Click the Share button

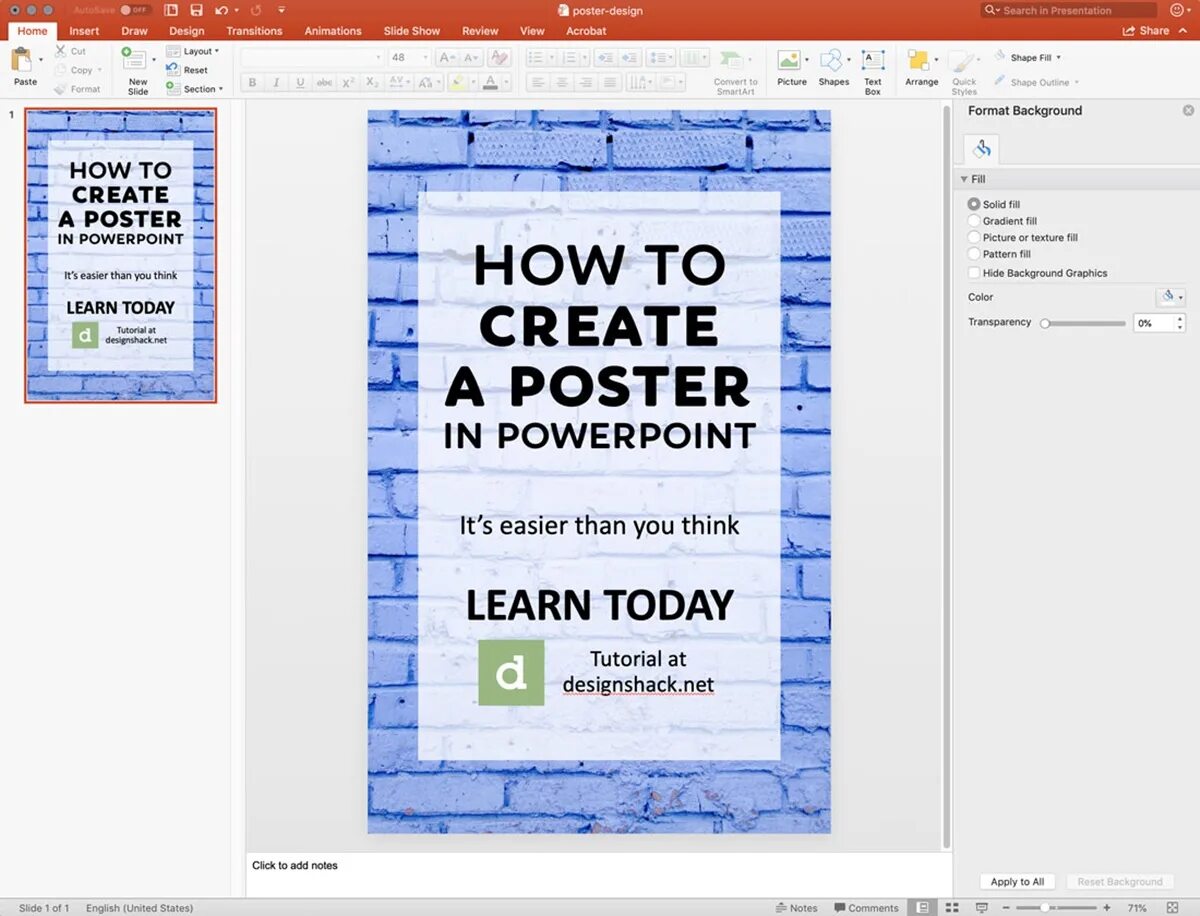tap(1147, 31)
